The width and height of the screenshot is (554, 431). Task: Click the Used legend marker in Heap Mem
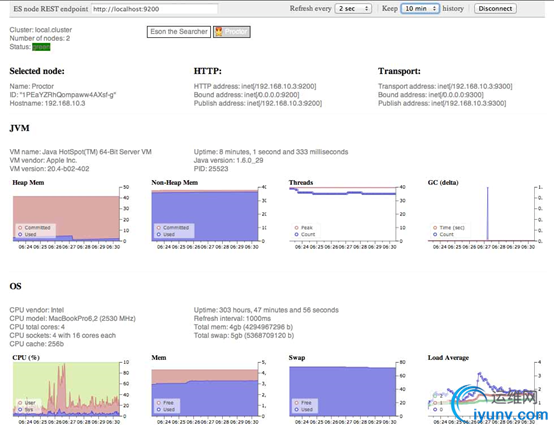coord(20,235)
